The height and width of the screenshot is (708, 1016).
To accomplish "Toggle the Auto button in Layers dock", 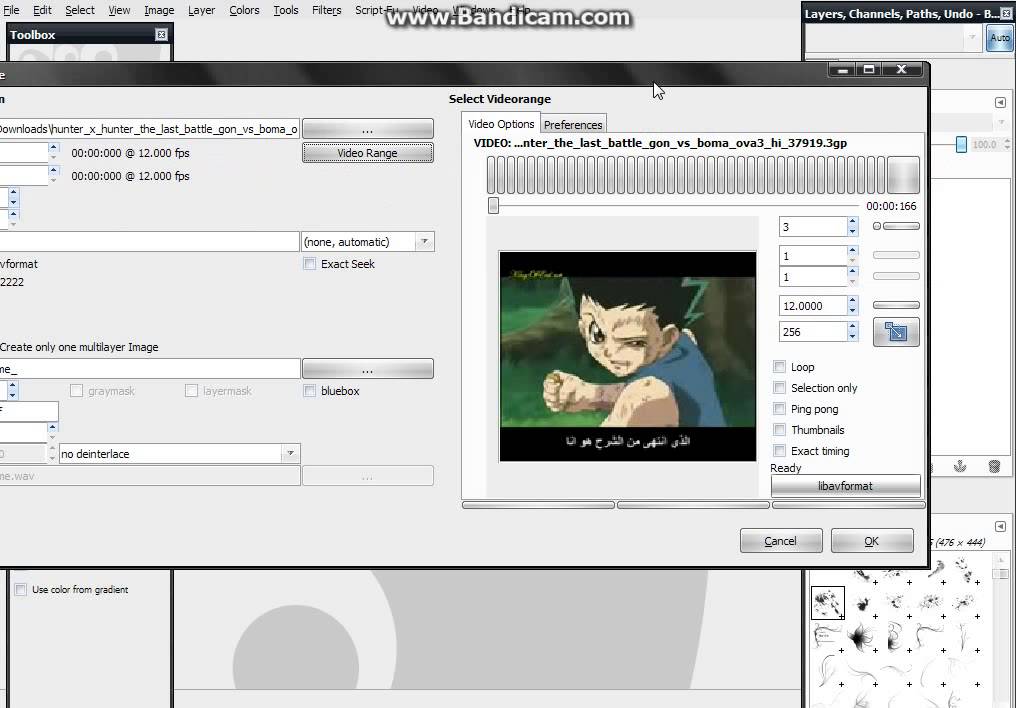I will (x=999, y=38).
